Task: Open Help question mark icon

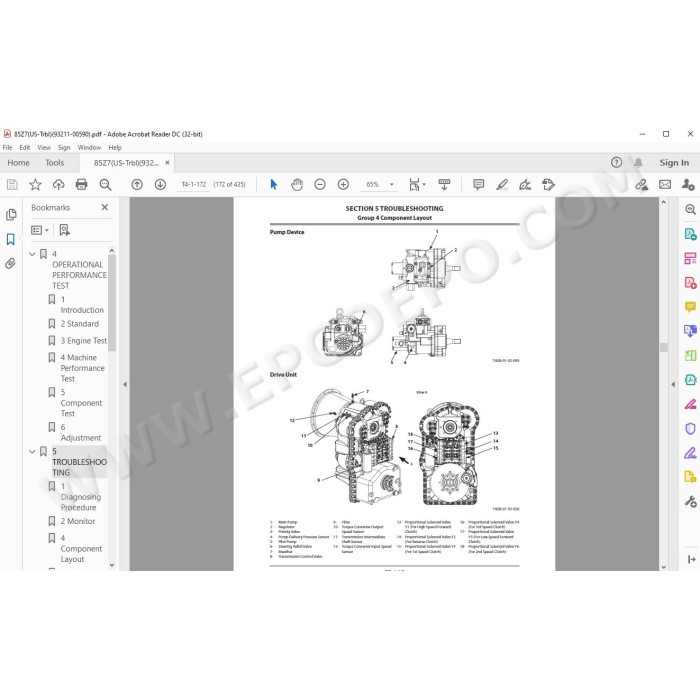Action: pos(617,162)
